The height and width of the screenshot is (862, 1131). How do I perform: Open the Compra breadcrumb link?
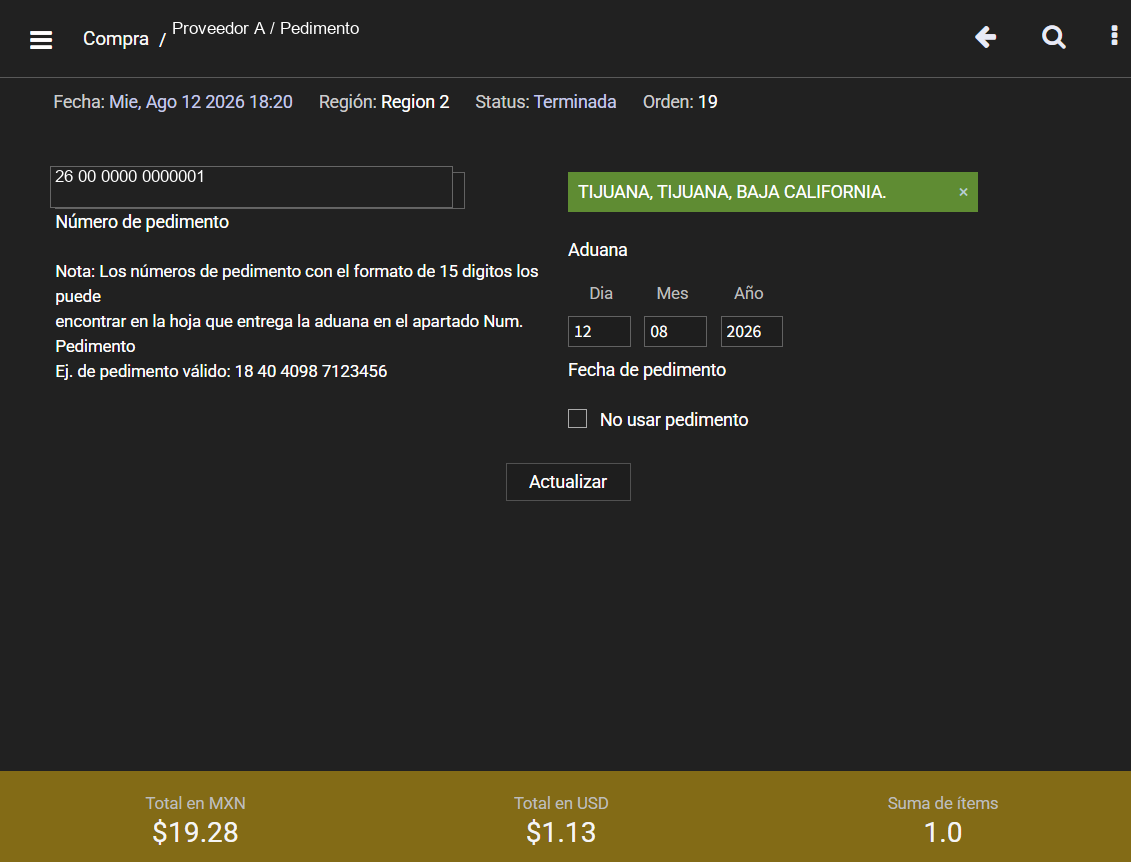pos(115,39)
